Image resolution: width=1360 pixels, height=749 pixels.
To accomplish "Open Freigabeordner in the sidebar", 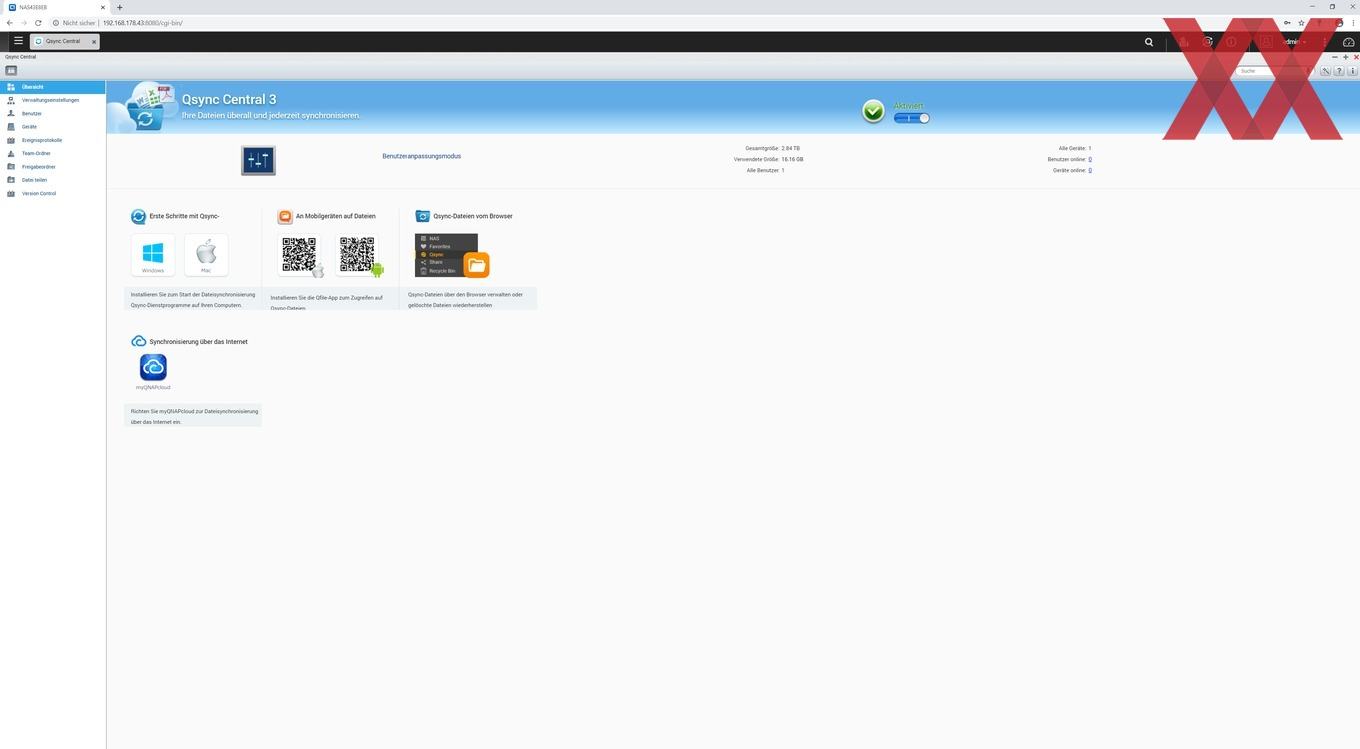I will [x=53, y=167].
